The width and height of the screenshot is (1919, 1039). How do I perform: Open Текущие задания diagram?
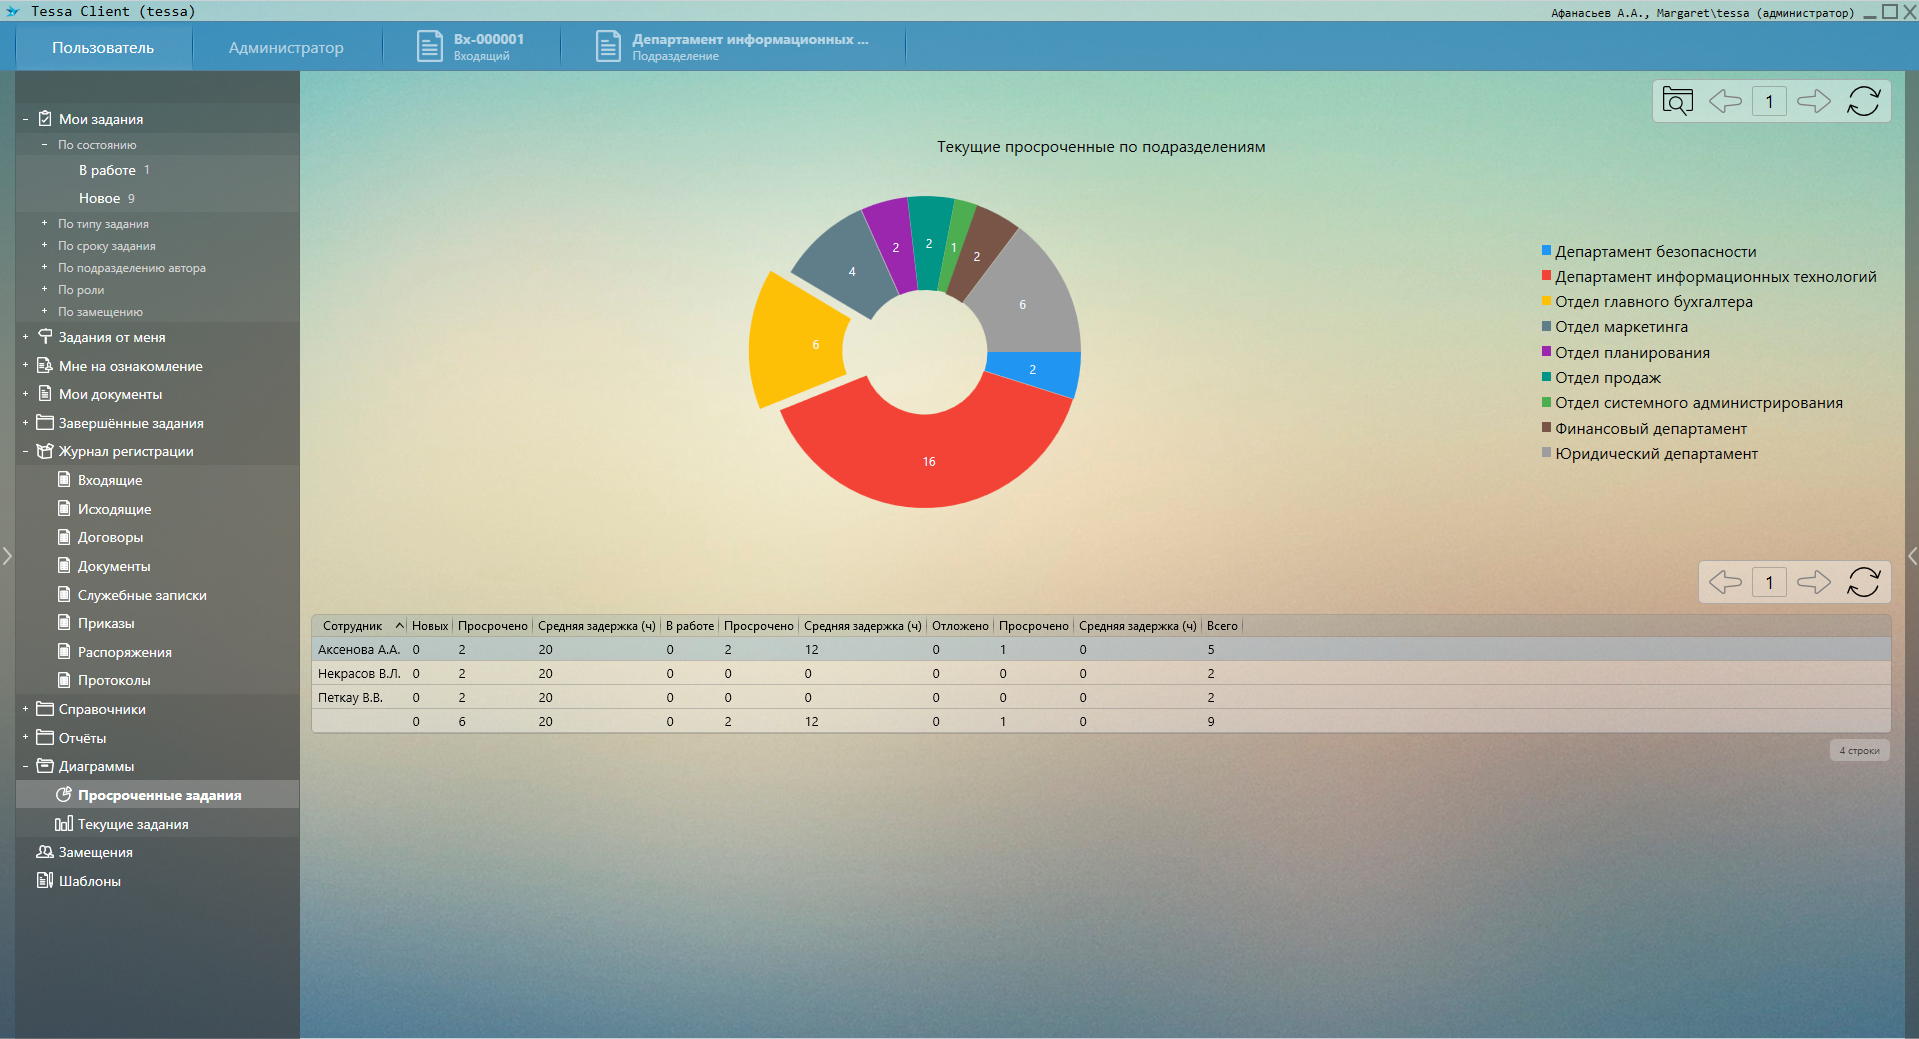point(133,824)
